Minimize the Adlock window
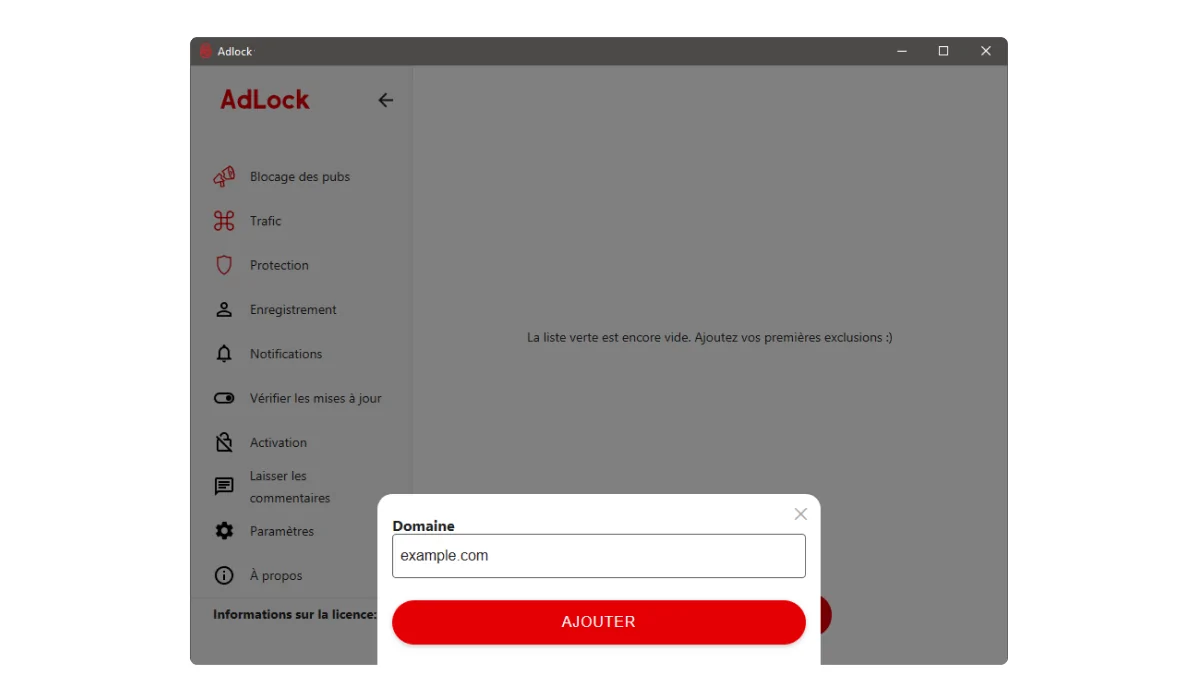Viewport: 1200px width, 700px height. click(x=902, y=51)
